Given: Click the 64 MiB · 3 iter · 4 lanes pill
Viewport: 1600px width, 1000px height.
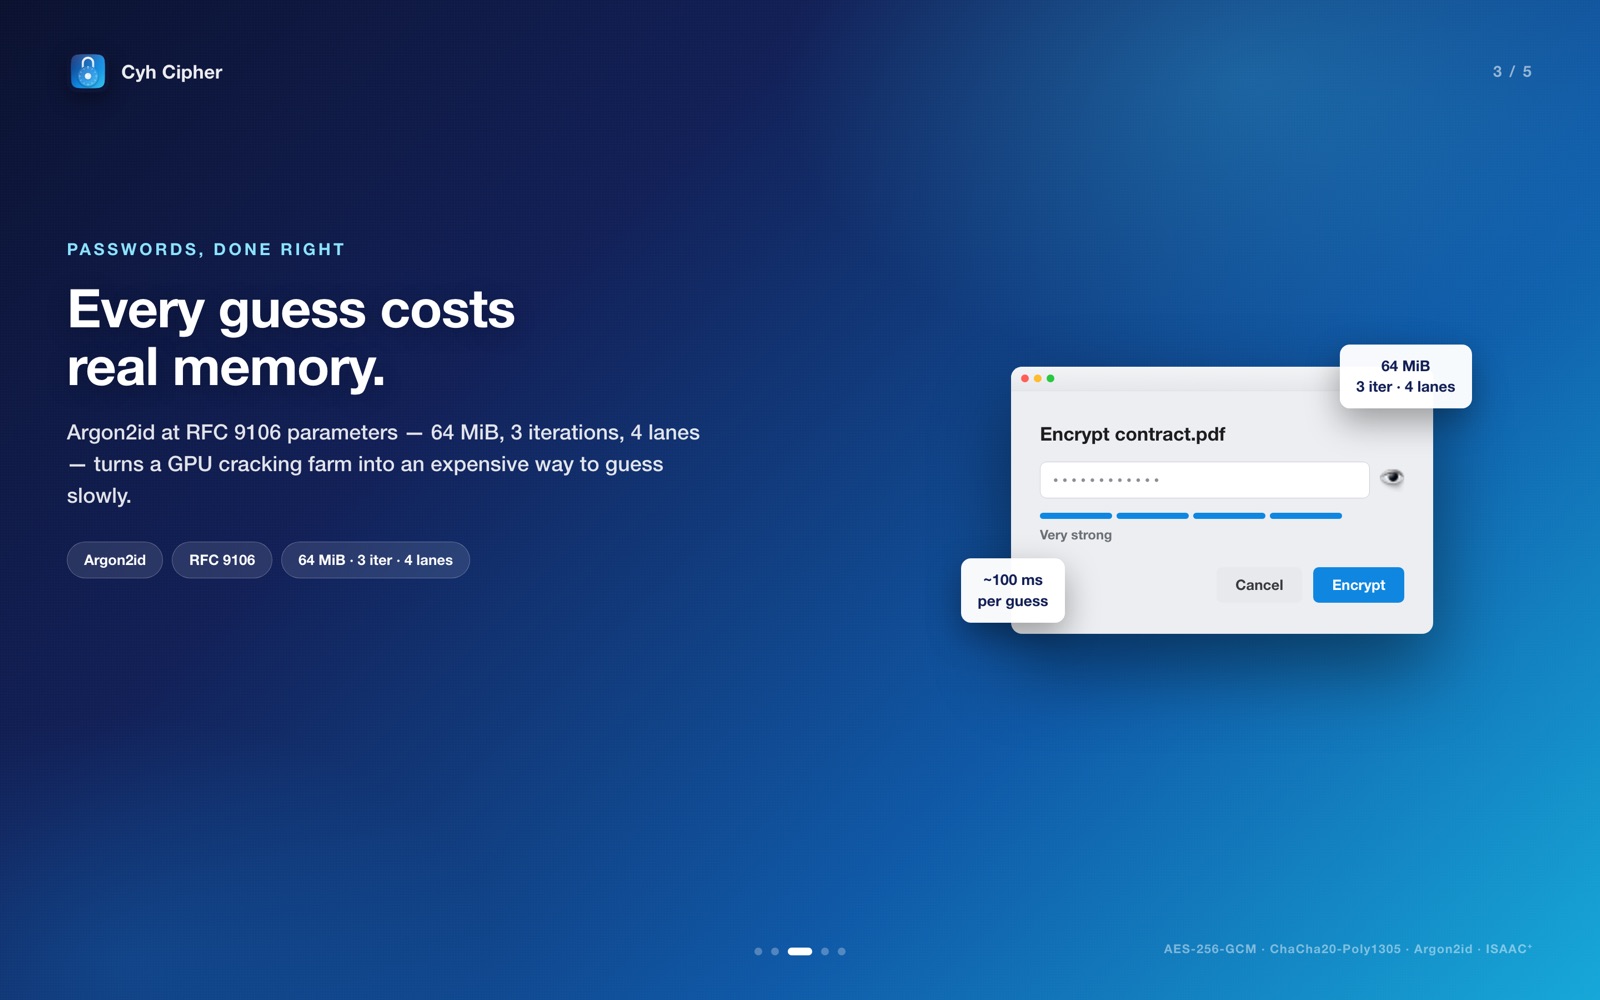Looking at the screenshot, I should tap(375, 560).
